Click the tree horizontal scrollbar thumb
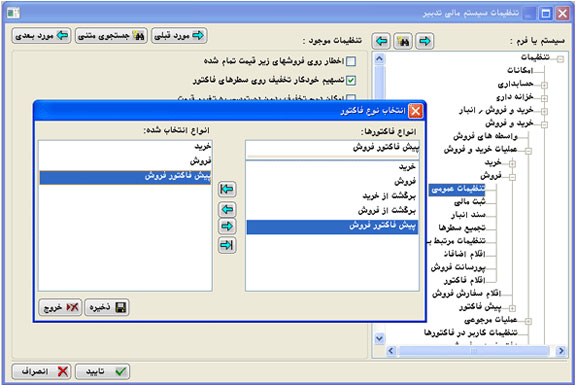The width and height of the screenshot is (579, 388). click(x=474, y=351)
